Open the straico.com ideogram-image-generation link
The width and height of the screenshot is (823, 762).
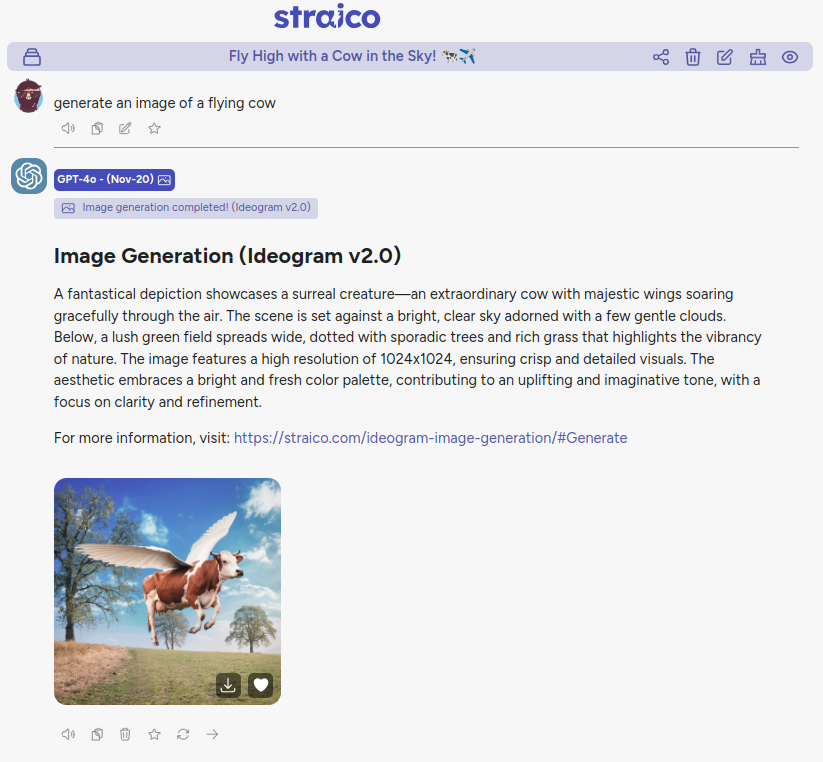[x=430, y=438]
